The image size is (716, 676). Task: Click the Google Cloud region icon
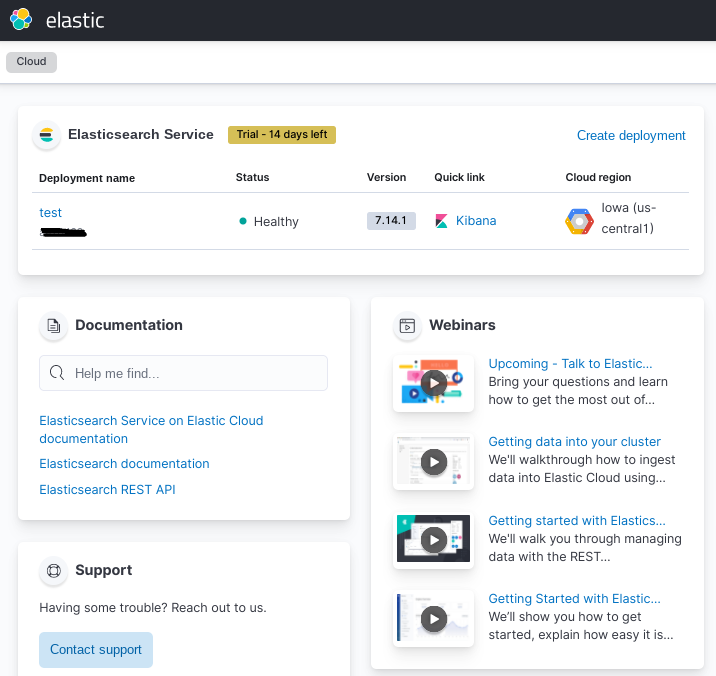coord(579,222)
